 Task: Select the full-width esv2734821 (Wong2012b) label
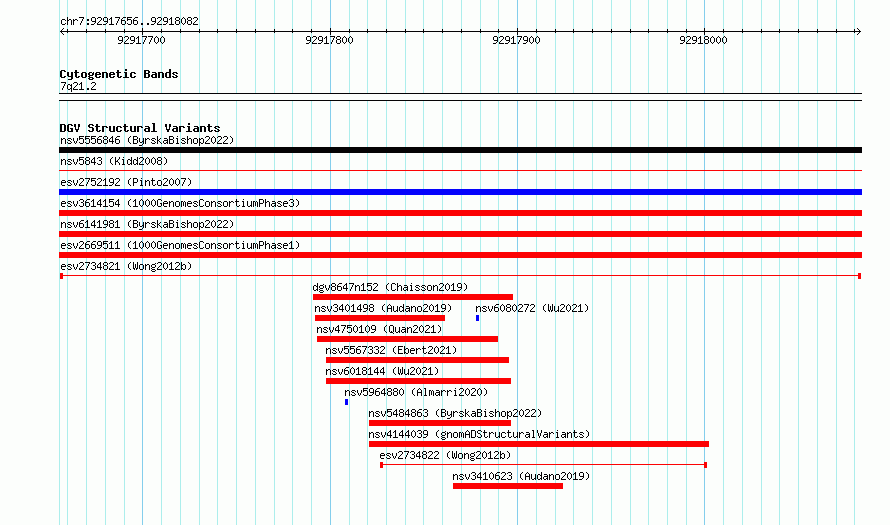(x=126, y=266)
